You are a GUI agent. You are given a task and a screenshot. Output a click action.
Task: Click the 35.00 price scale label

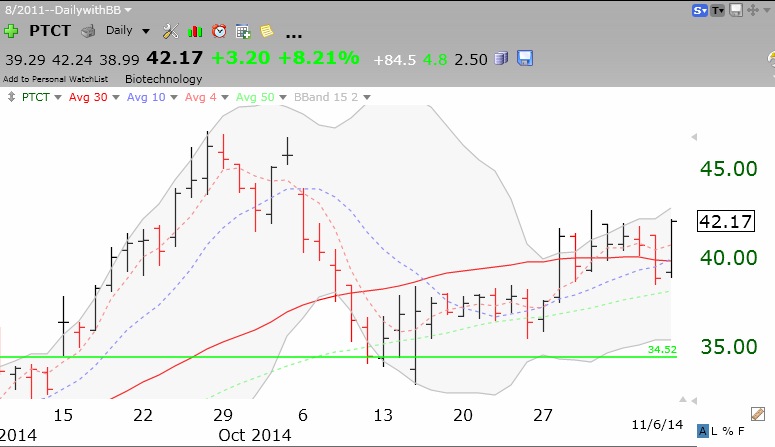click(x=729, y=347)
